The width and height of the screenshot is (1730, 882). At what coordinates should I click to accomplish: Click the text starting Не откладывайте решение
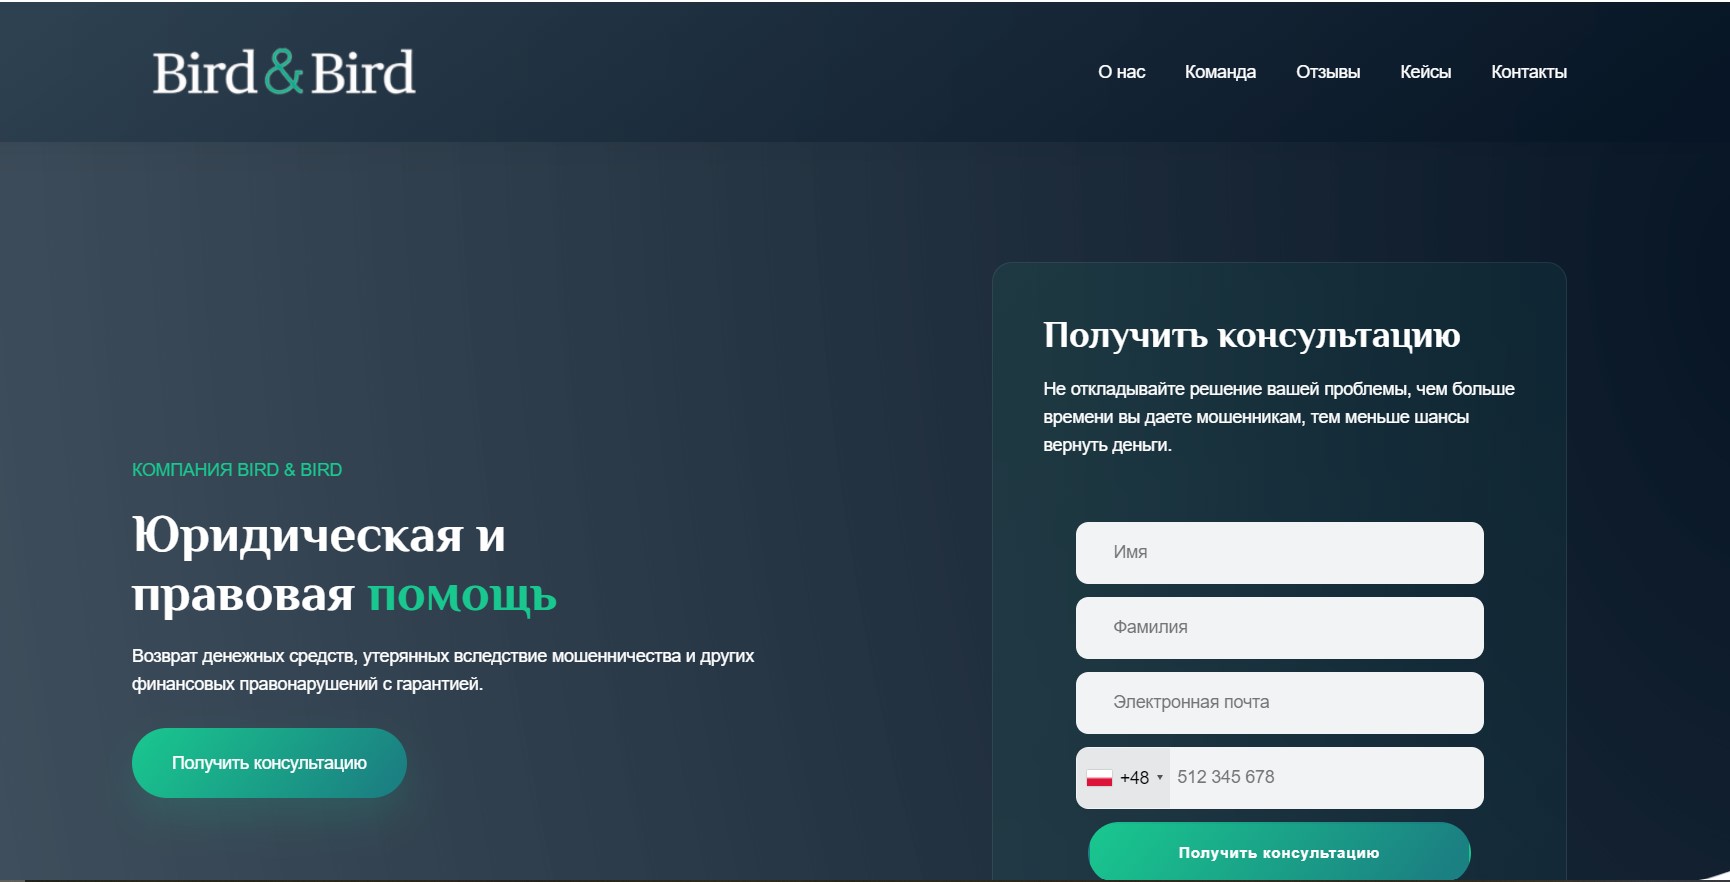click(1279, 417)
